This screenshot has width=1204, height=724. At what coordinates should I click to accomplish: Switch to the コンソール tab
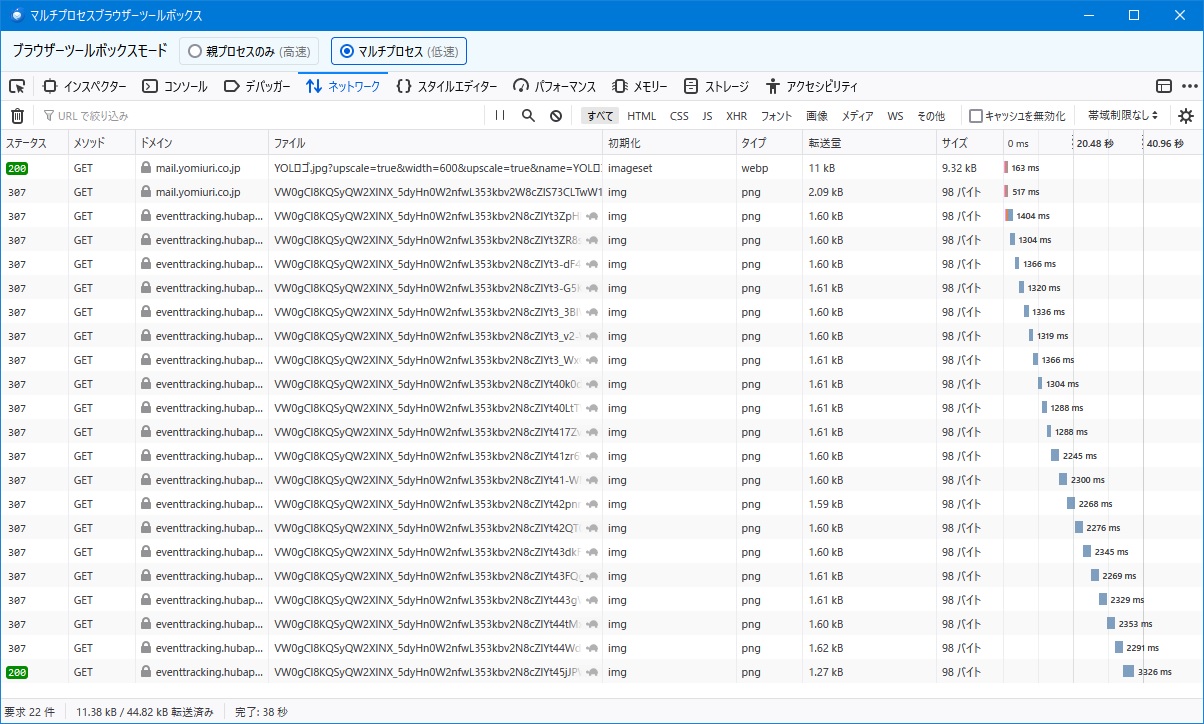(x=175, y=86)
